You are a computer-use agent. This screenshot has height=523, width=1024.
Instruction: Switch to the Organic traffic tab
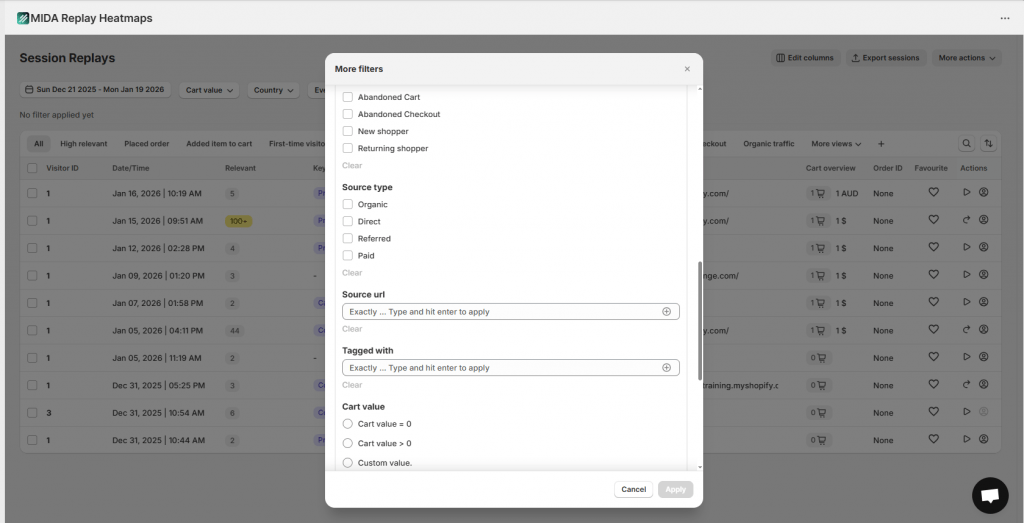click(x=768, y=144)
